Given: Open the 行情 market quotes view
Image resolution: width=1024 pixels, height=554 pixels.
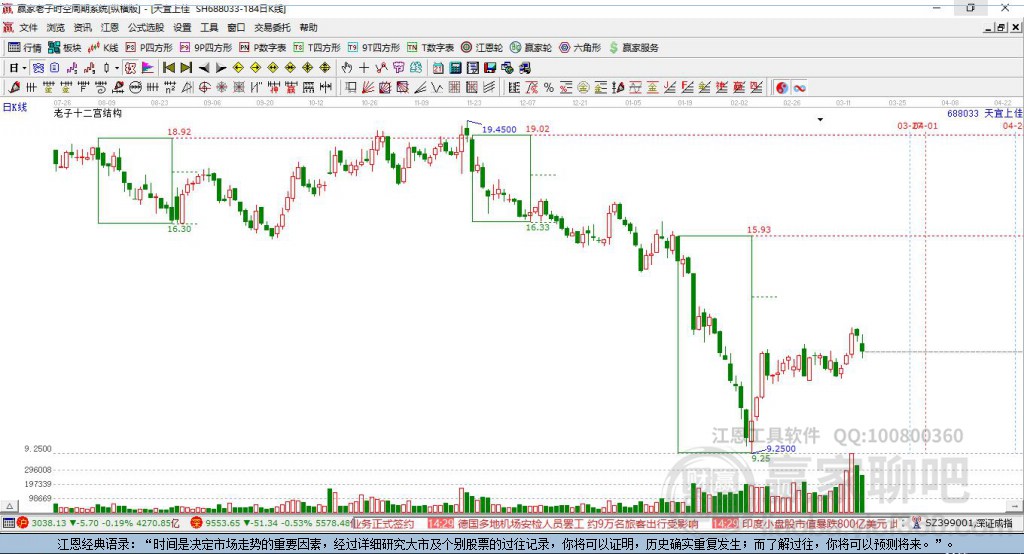Looking at the screenshot, I should [25, 48].
